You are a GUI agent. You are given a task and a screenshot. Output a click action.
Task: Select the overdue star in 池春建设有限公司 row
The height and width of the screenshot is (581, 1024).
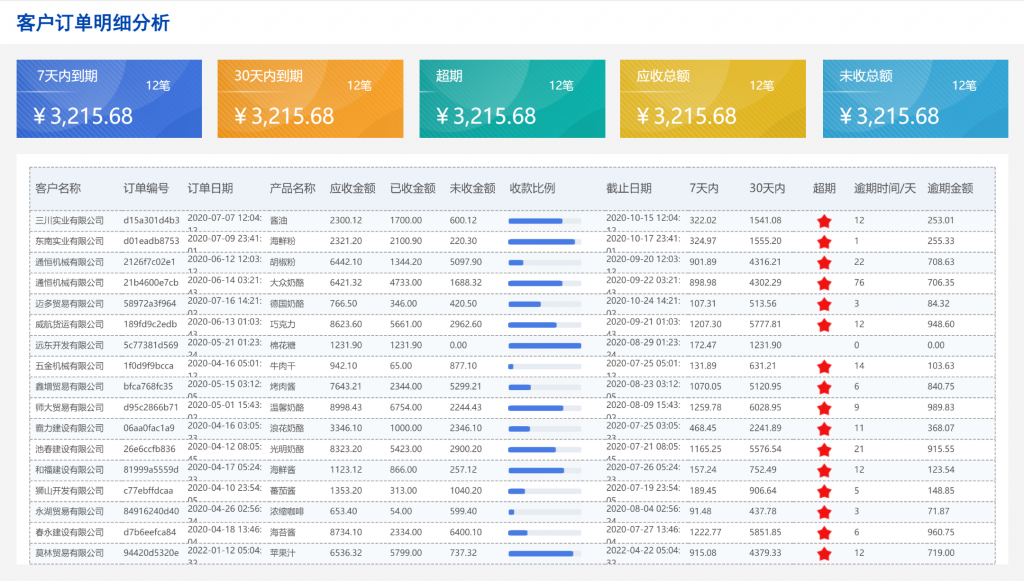tap(824, 450)
